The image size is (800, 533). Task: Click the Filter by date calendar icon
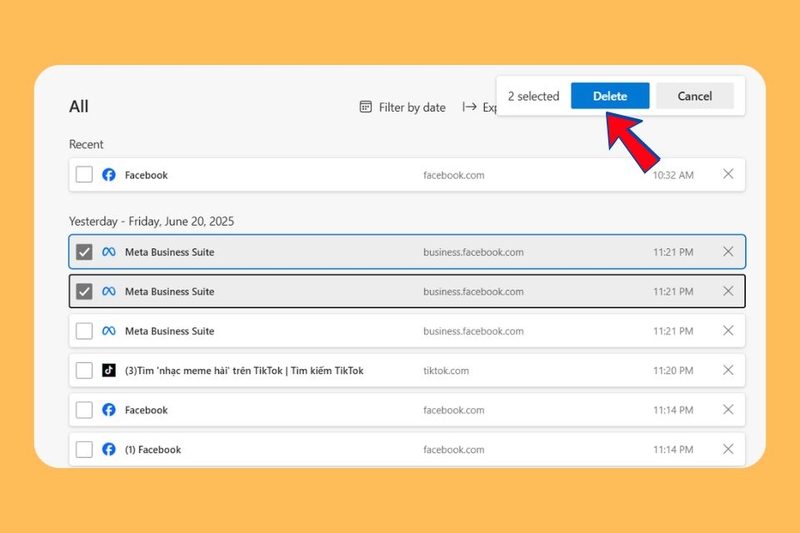[x=365, y=107]
